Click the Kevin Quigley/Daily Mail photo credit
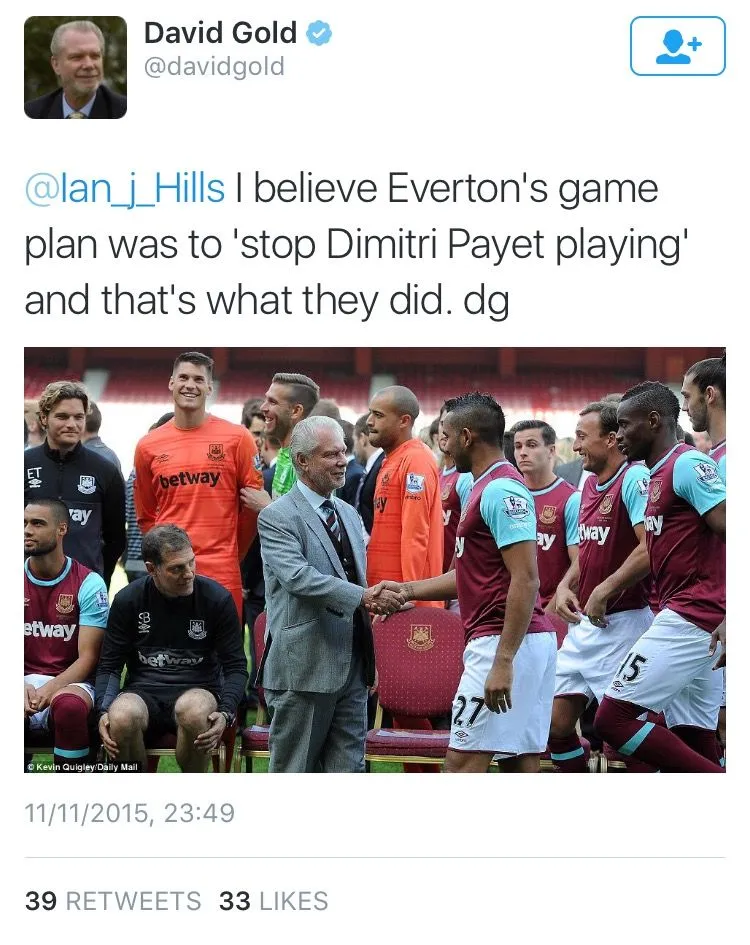The image size is (750, 945). pos(83,767)
